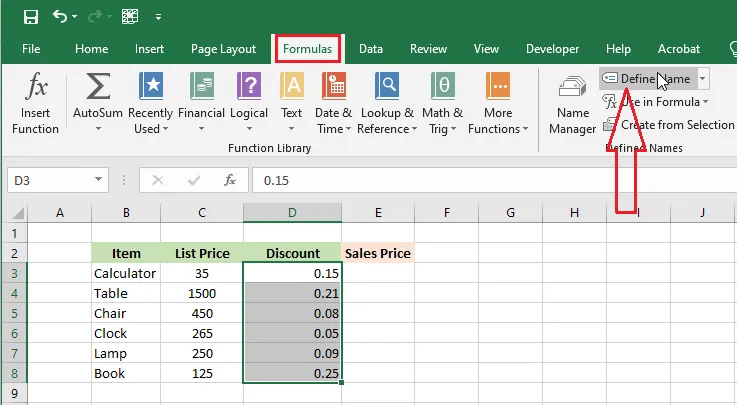Open the Math & Trig functions icon
Image resolution: width=737 pixels, height=405 pixels.
click(443, 86)
